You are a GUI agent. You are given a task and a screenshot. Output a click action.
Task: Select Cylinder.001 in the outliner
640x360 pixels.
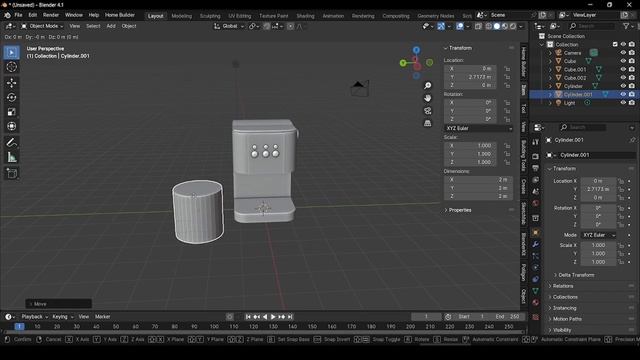click(x=578, y=94)
